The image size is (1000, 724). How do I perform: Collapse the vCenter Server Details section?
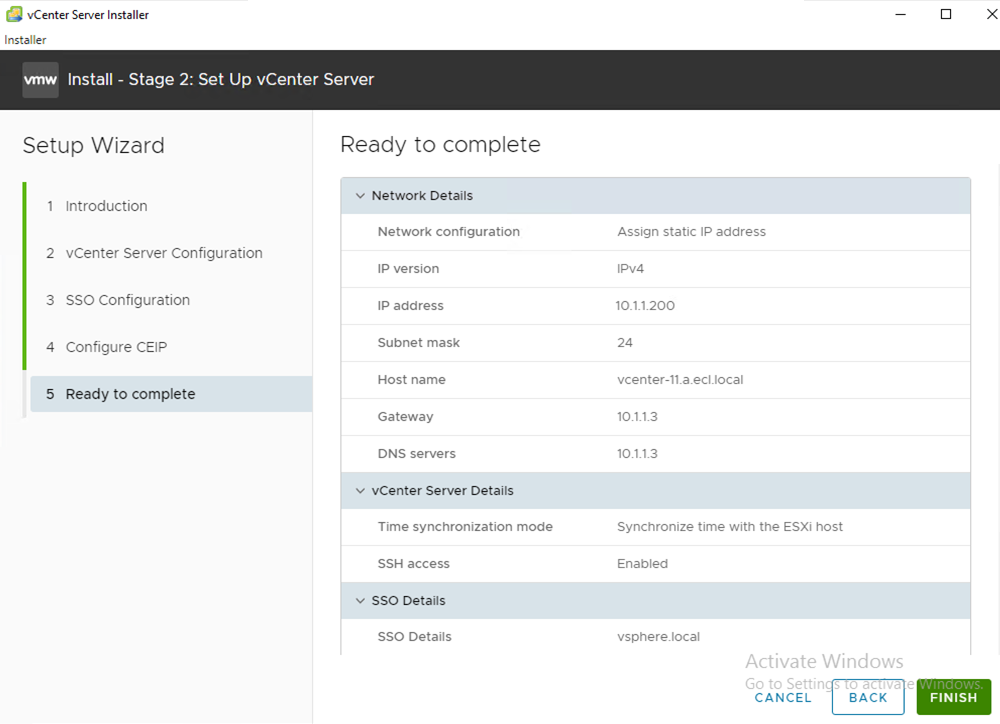pos(360,491)
